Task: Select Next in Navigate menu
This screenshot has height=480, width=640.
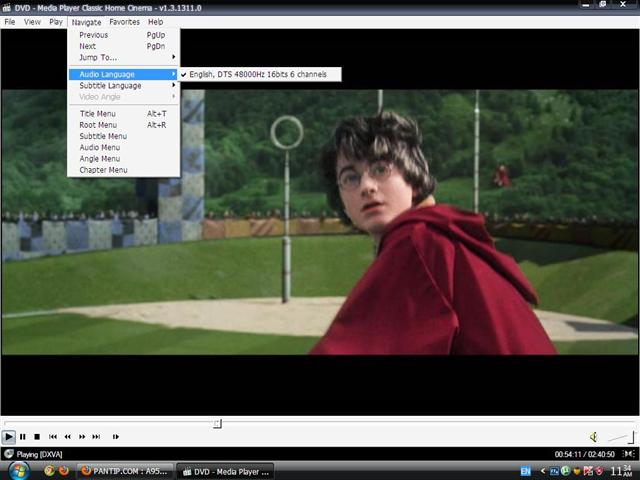Action: tap(124, 46)
